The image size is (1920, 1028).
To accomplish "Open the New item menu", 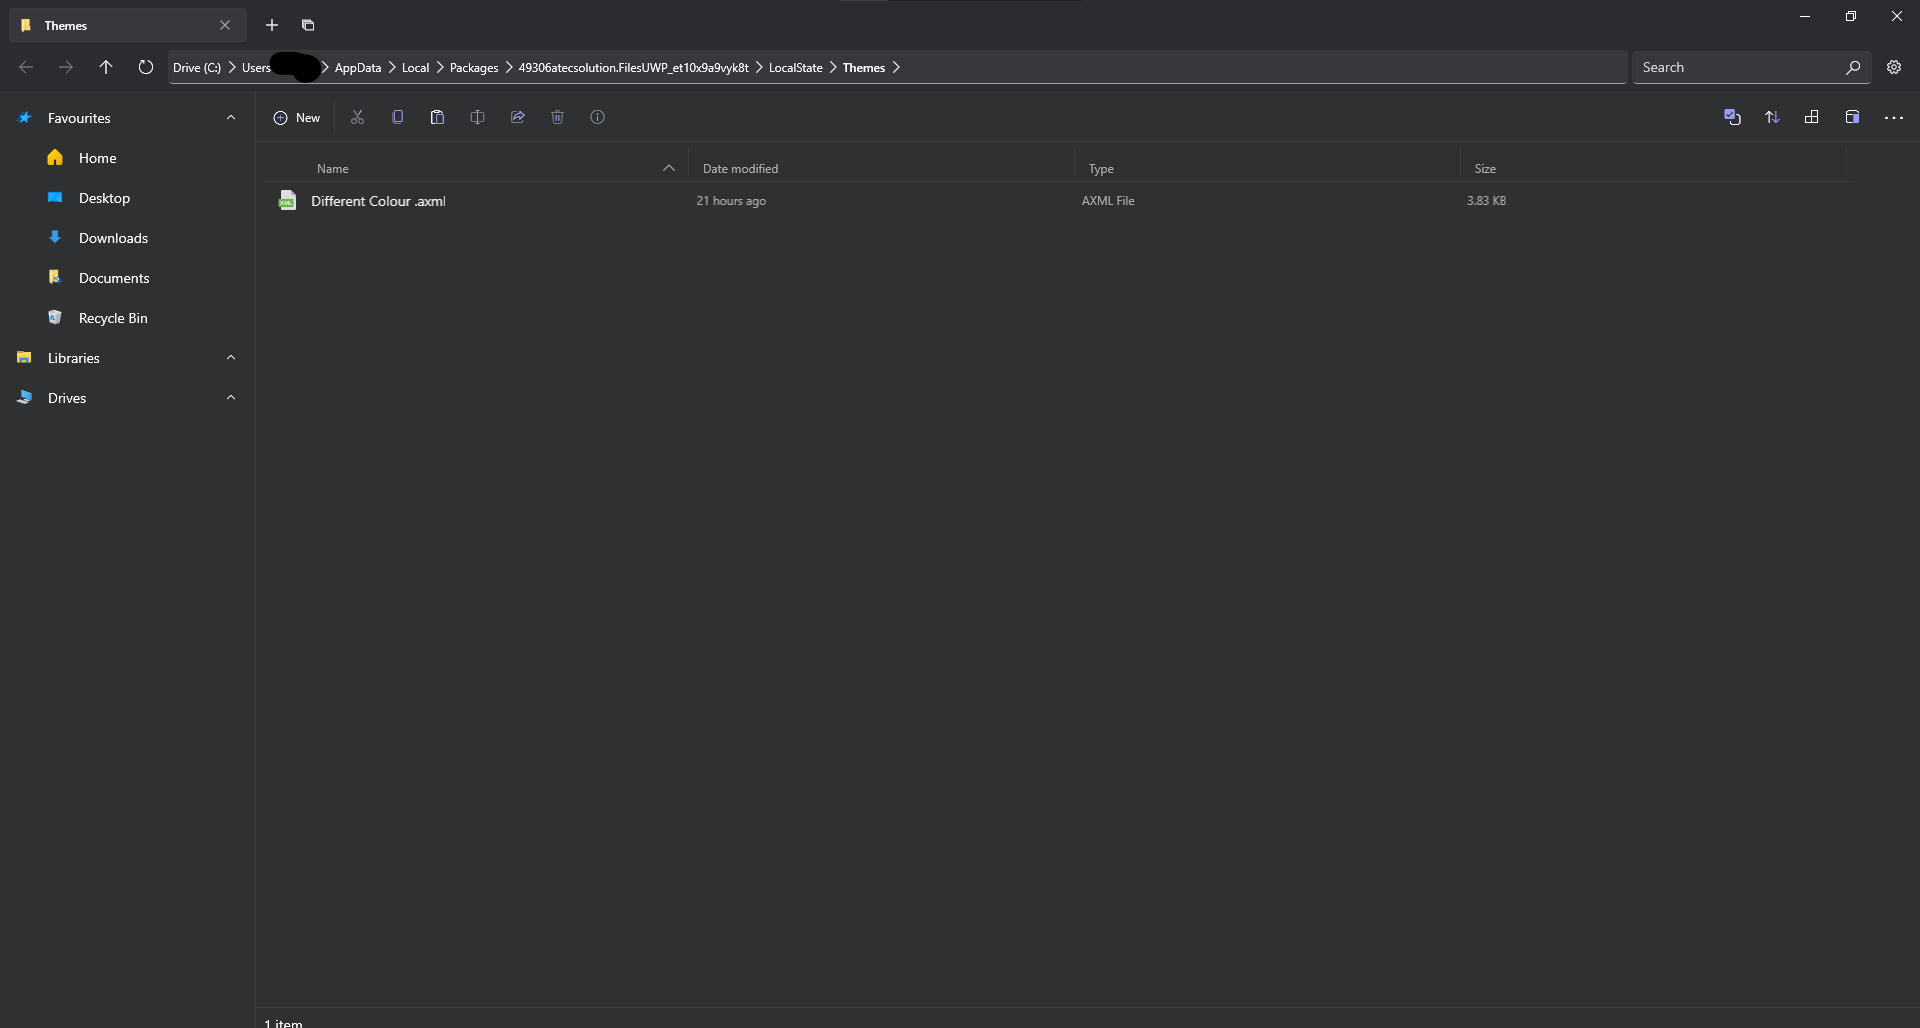I will [x=297, y=117].
